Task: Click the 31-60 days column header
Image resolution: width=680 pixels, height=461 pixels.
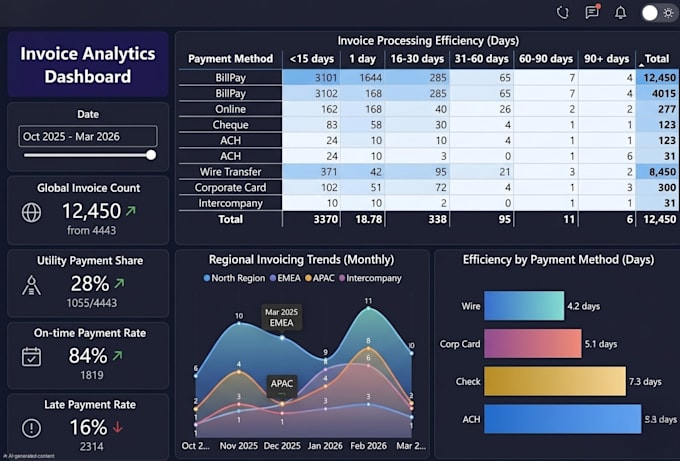Action: pyautogui.click(x=481, y=59)
